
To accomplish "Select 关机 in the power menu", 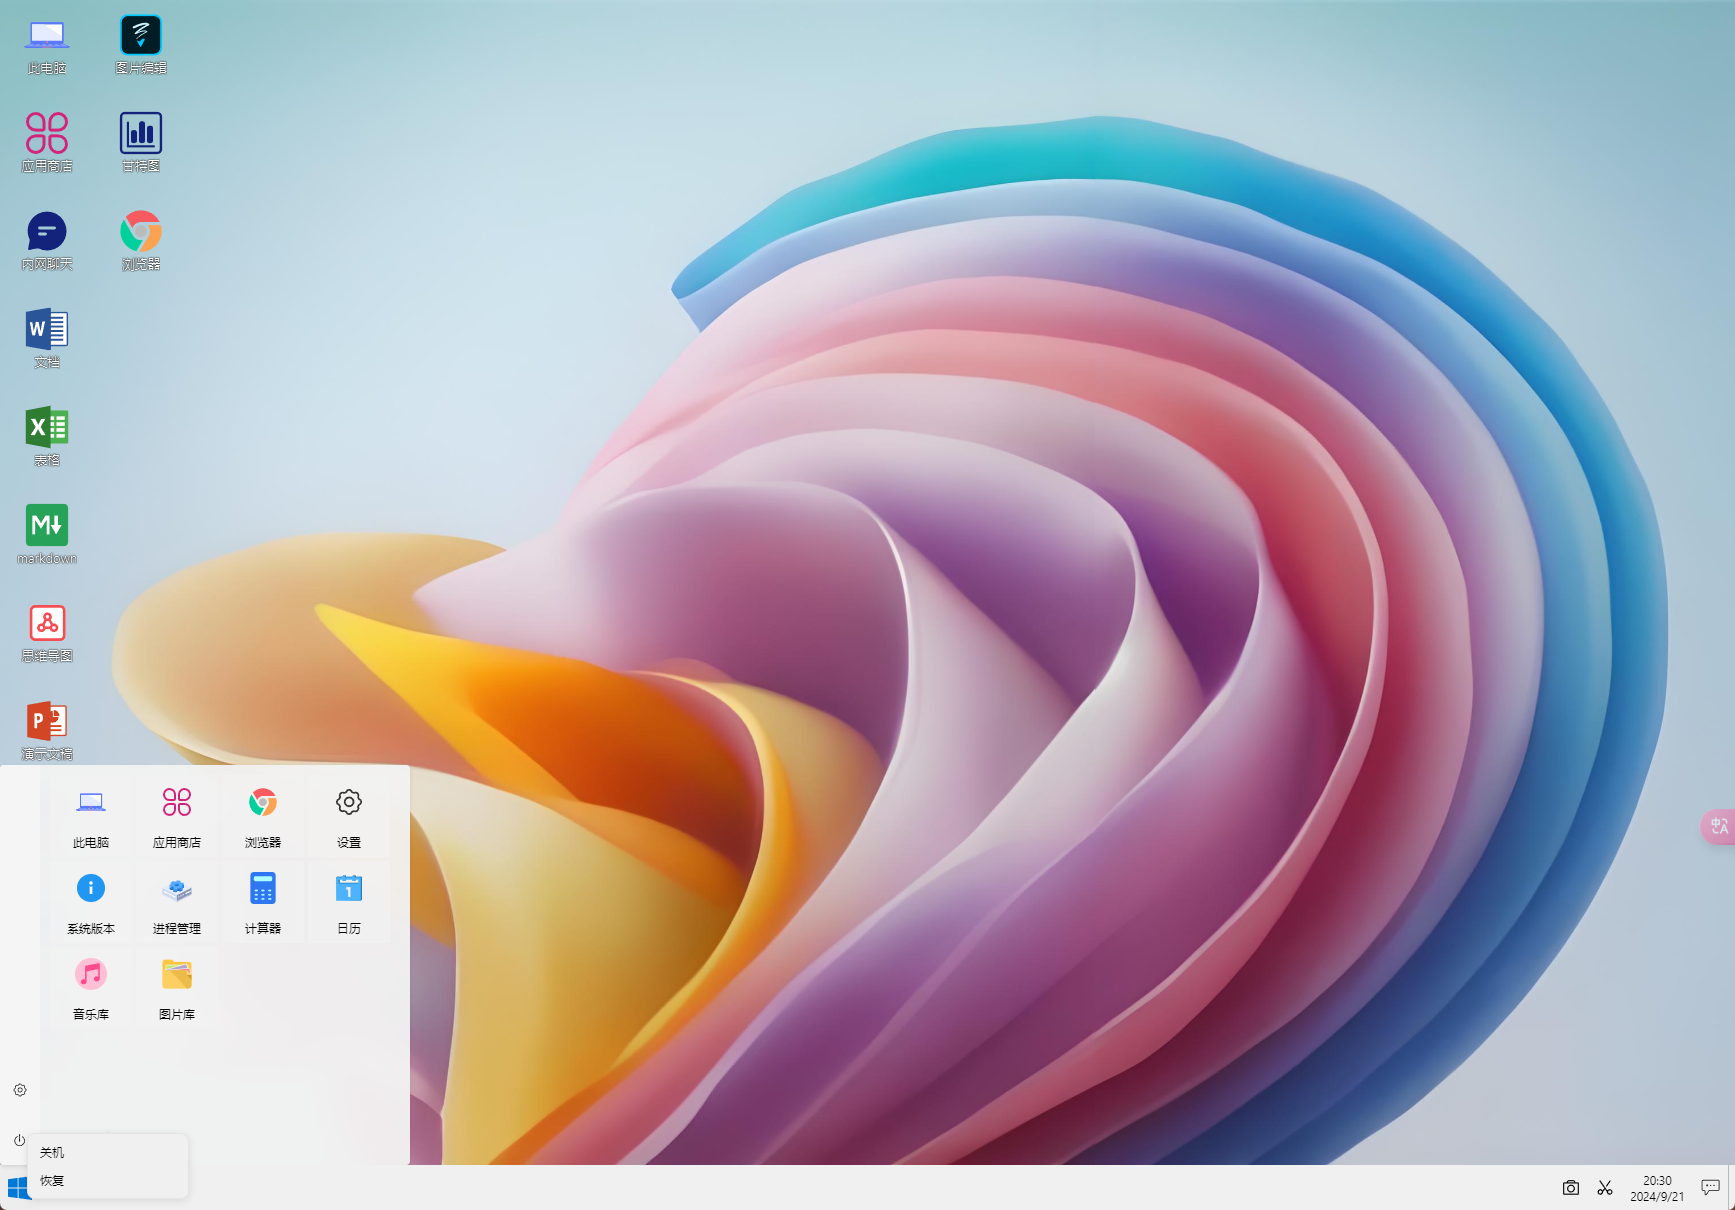I will pos(108,1153).
